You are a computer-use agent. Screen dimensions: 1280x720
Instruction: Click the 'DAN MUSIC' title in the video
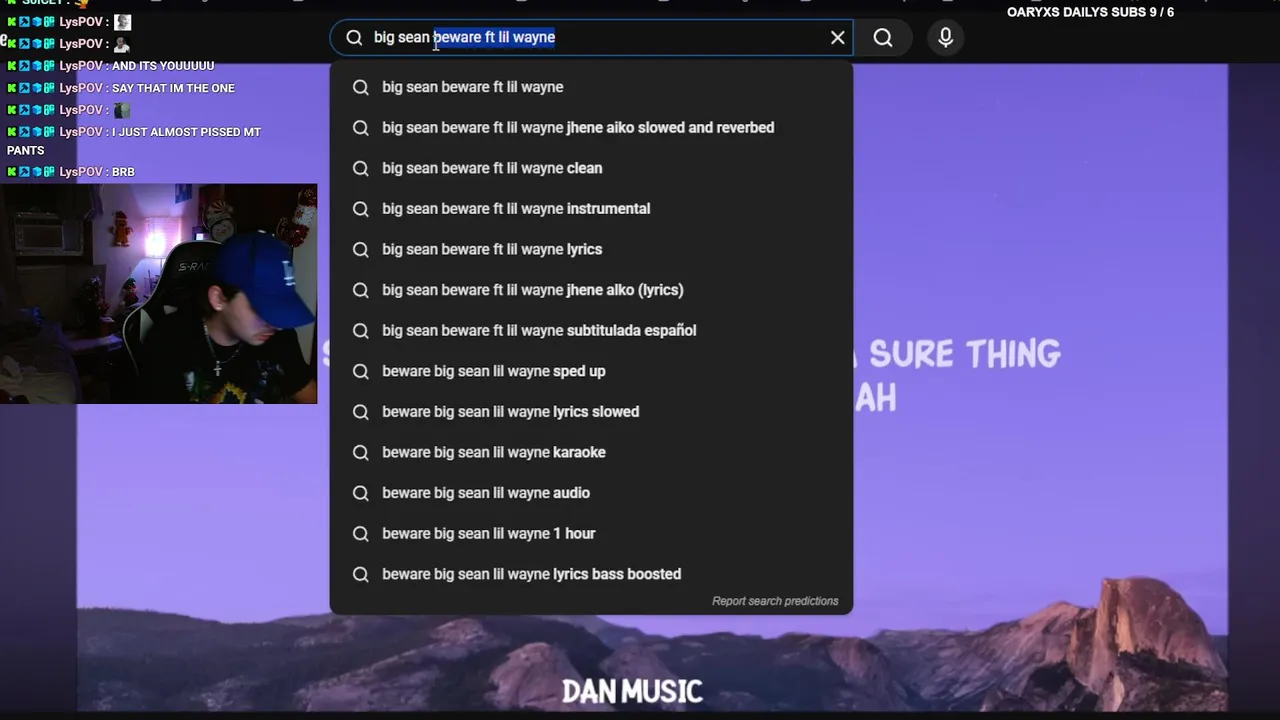pos(632,691)
